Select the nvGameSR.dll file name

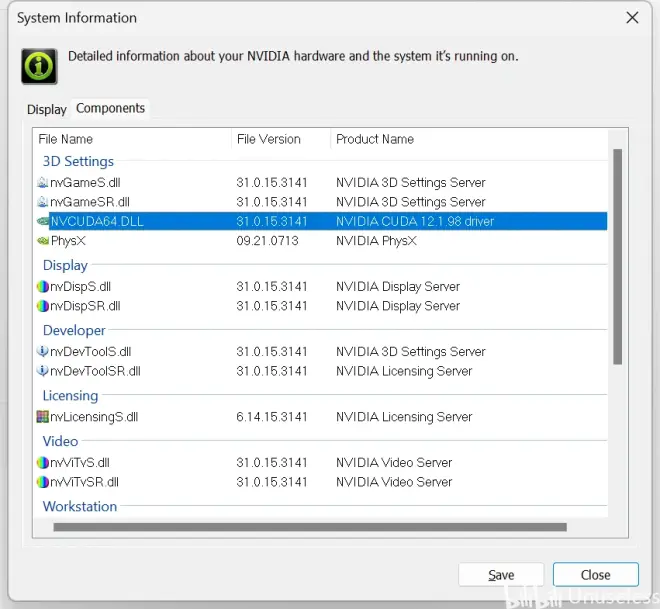pos(90,202)
